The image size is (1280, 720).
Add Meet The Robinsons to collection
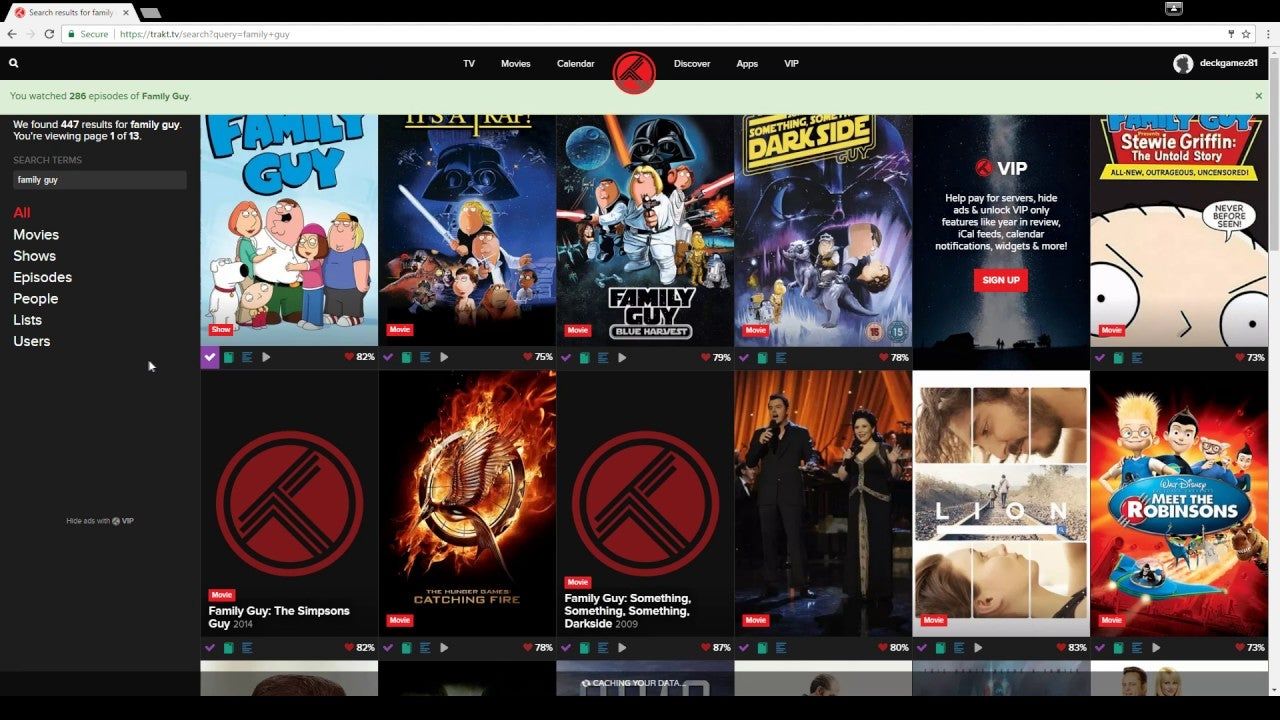pos(1121,647)
